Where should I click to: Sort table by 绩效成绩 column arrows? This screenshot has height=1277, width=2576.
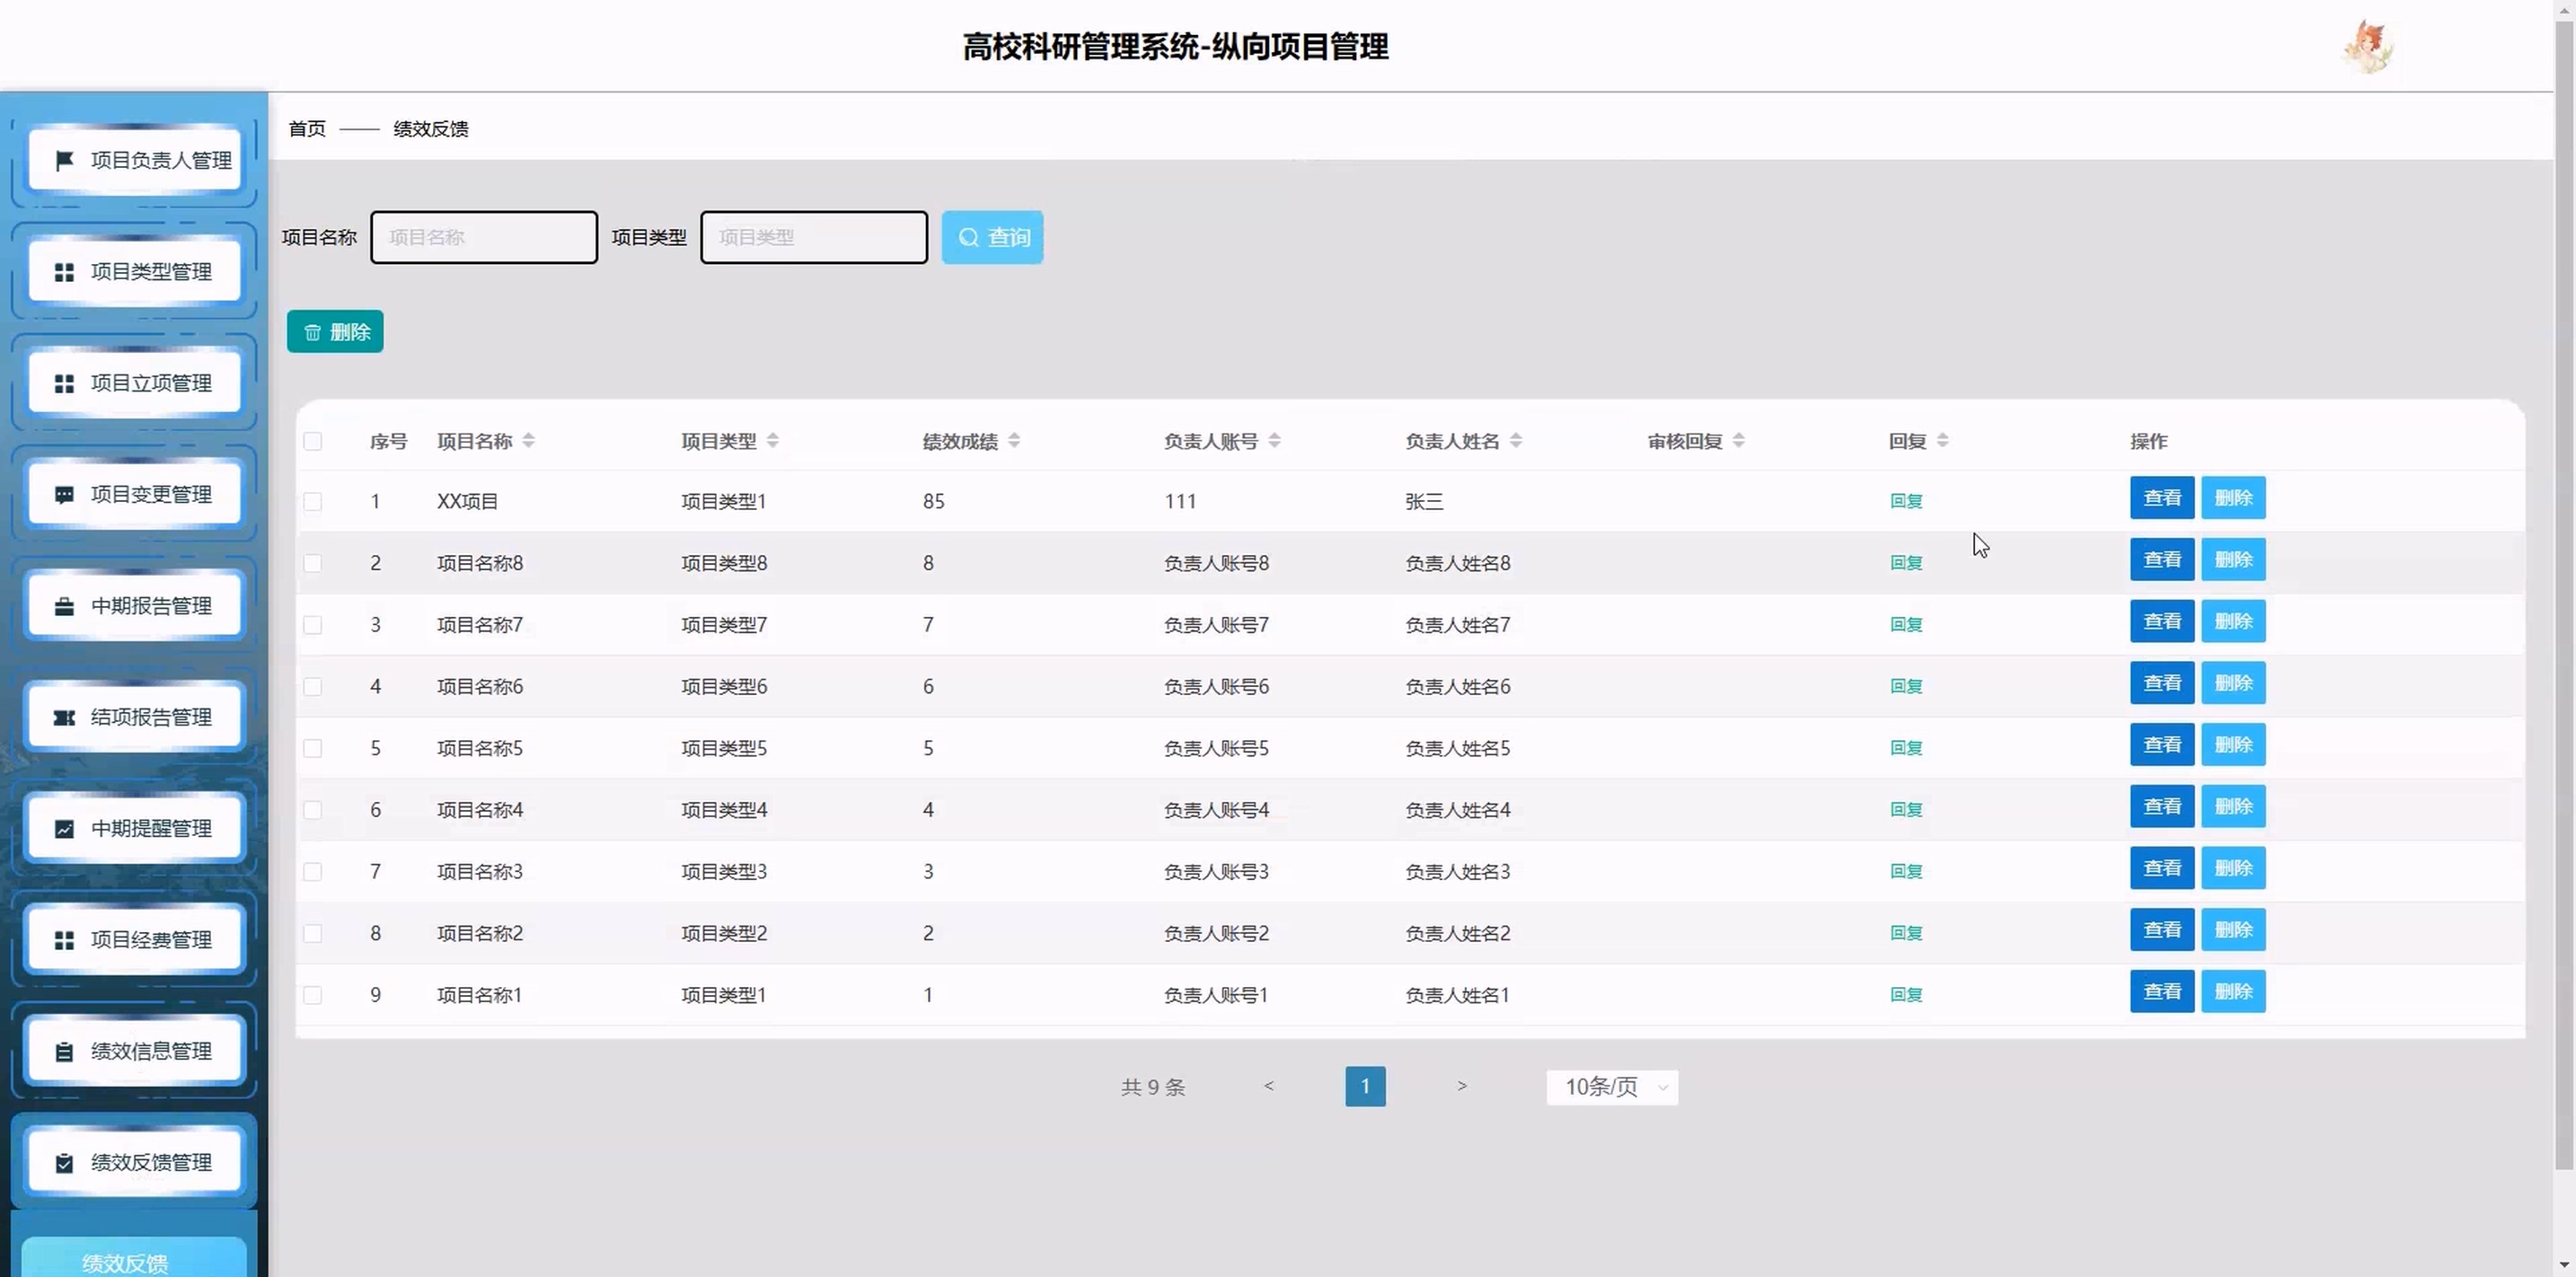click(x=1014, y=441)
